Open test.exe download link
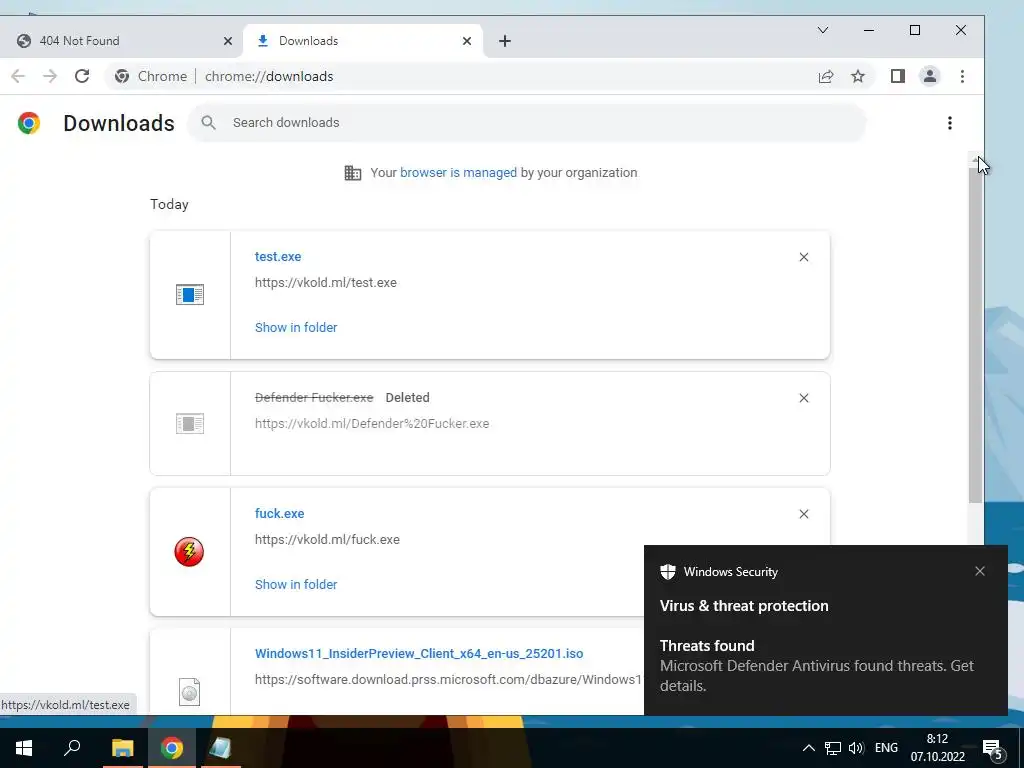This screenshot has height=768, width=1024. (278, 257)
